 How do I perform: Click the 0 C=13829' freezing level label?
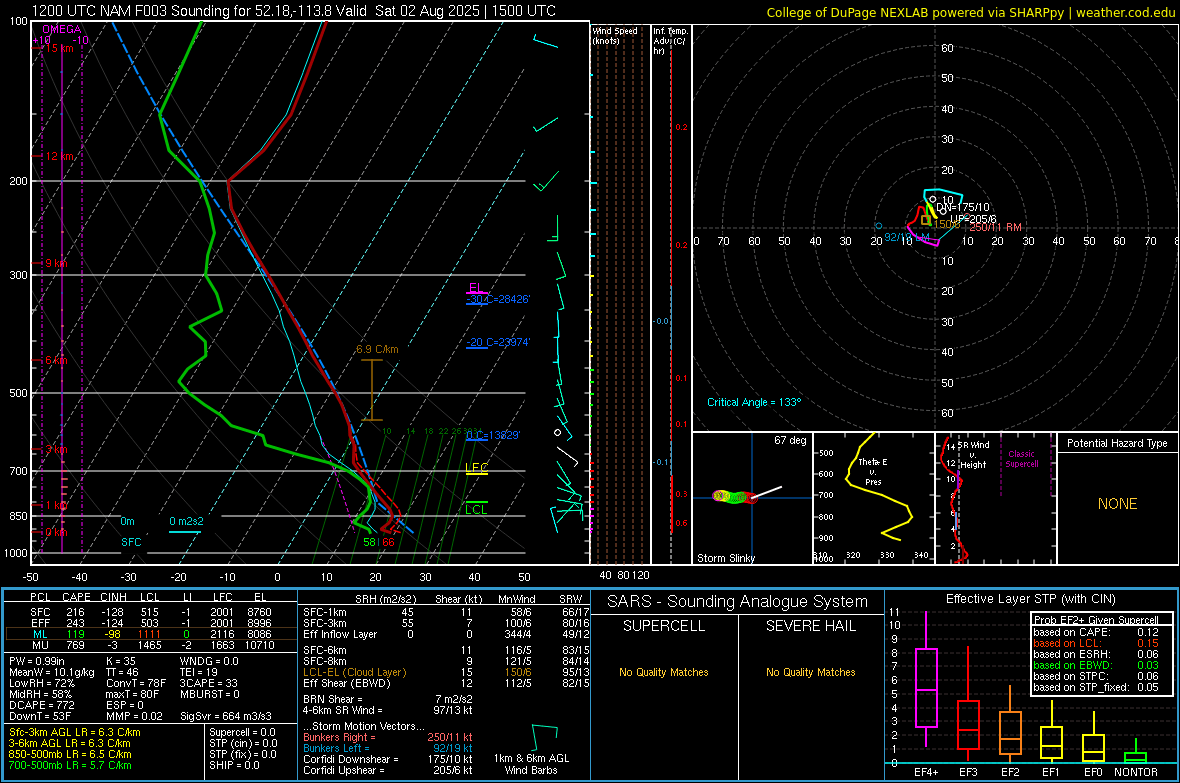[493, 435]
